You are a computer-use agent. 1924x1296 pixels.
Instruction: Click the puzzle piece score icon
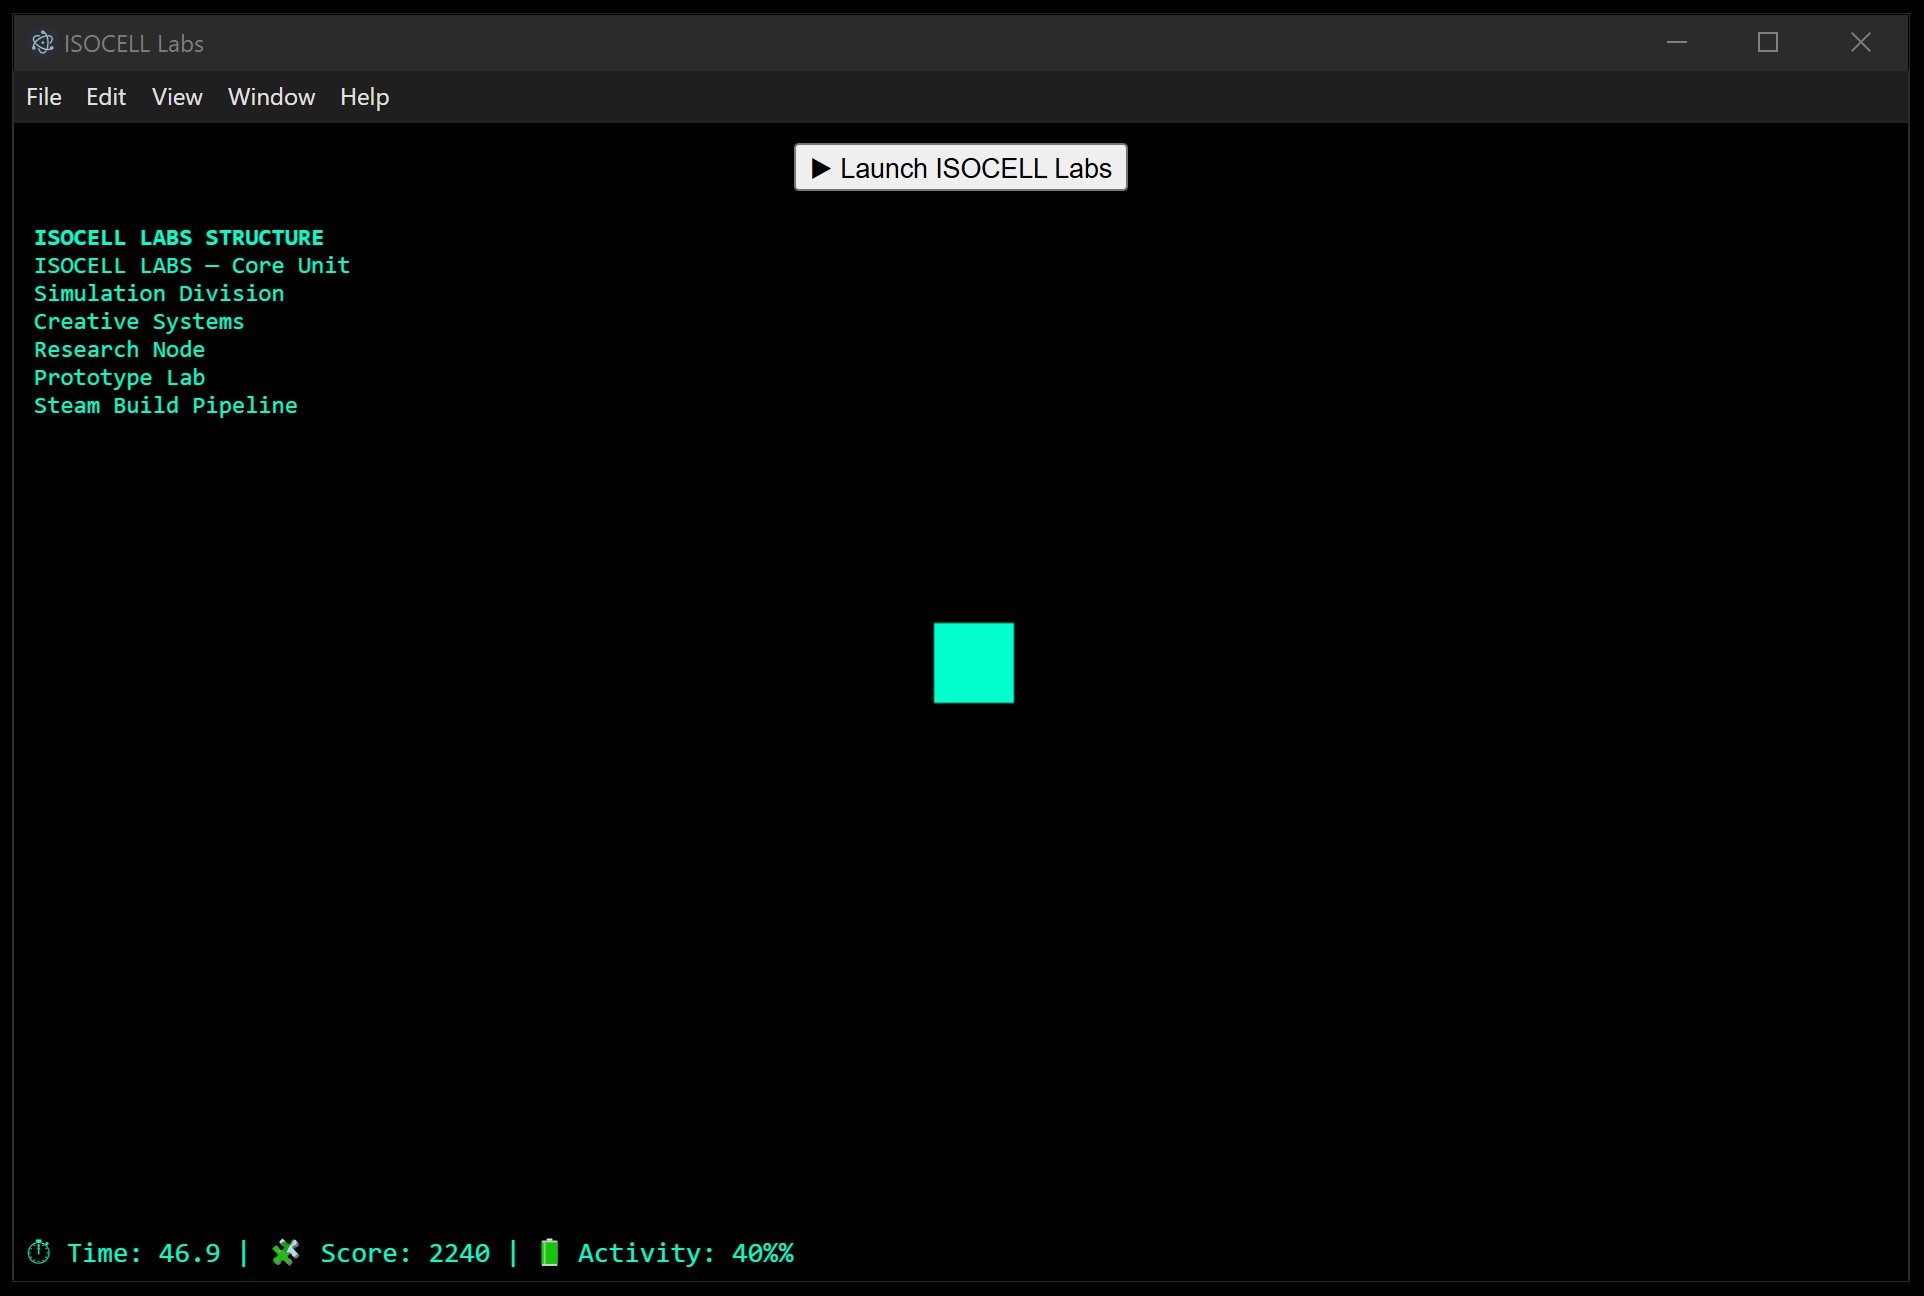(286, 1252)
